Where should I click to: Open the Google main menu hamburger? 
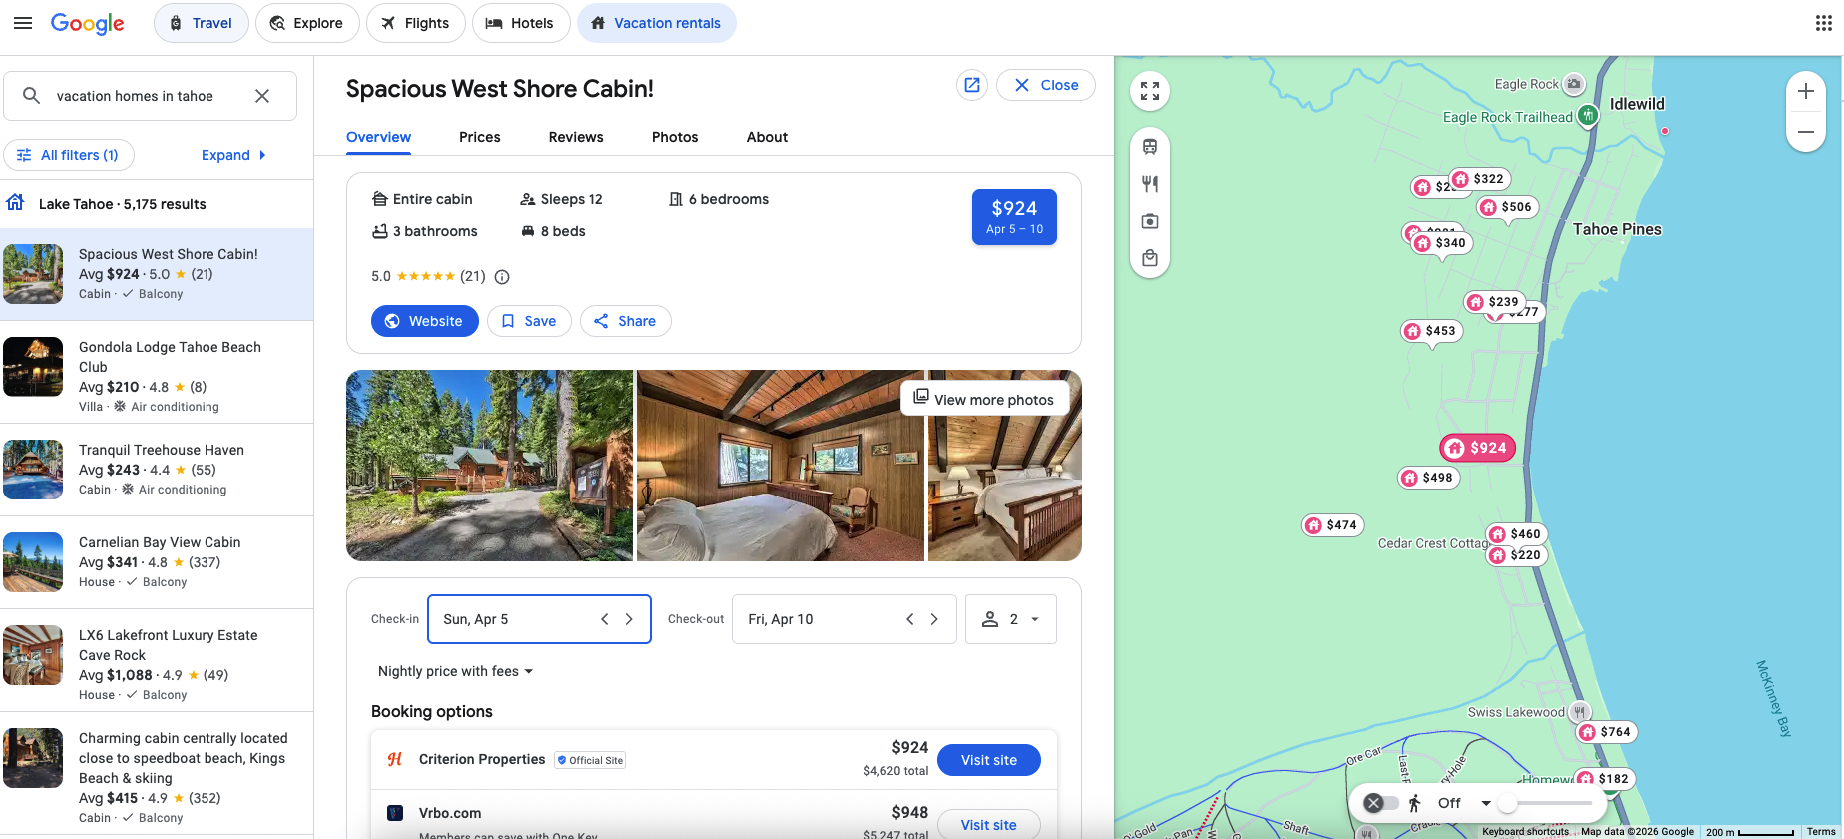[23, 23]
